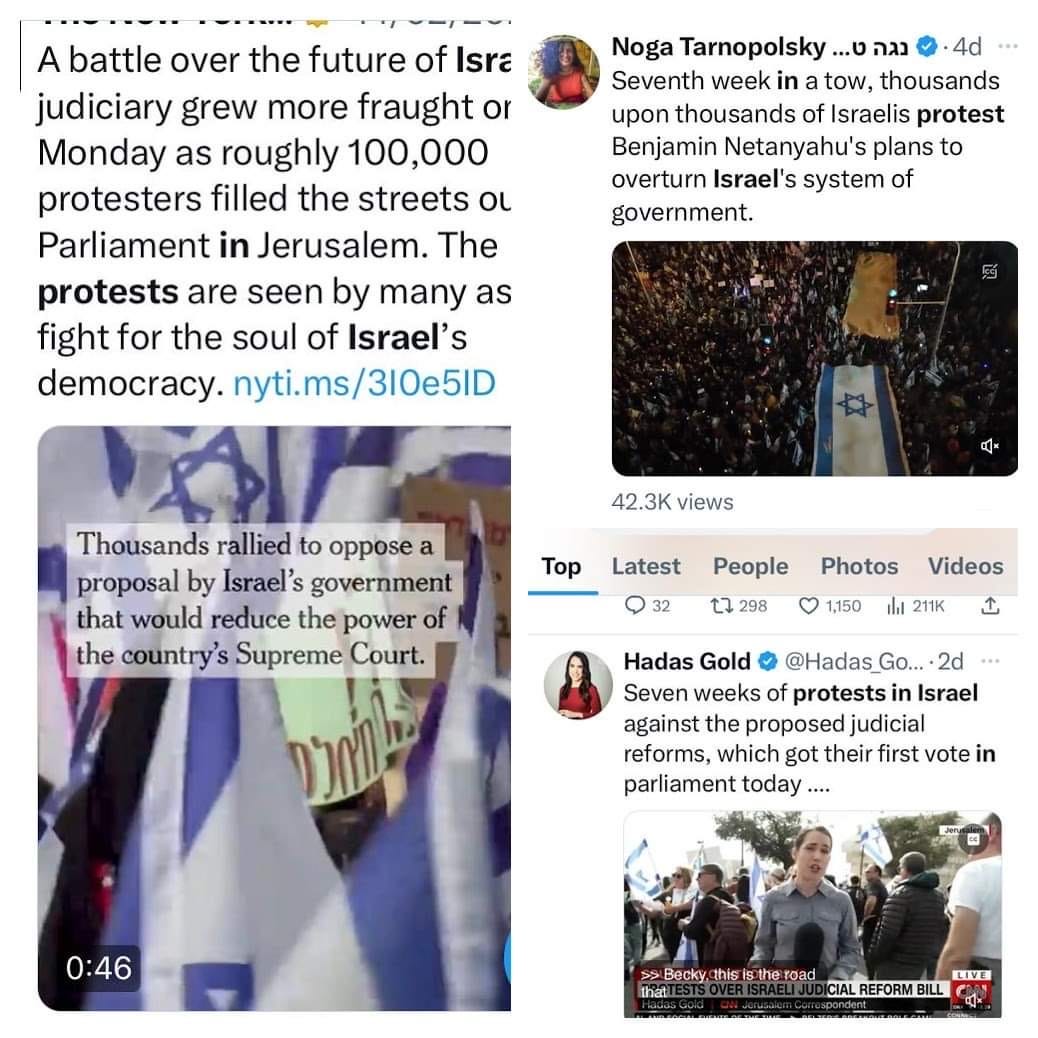Select the People search tab
The height and width of the screenshot is (1038, 1038).
point(750,566)
